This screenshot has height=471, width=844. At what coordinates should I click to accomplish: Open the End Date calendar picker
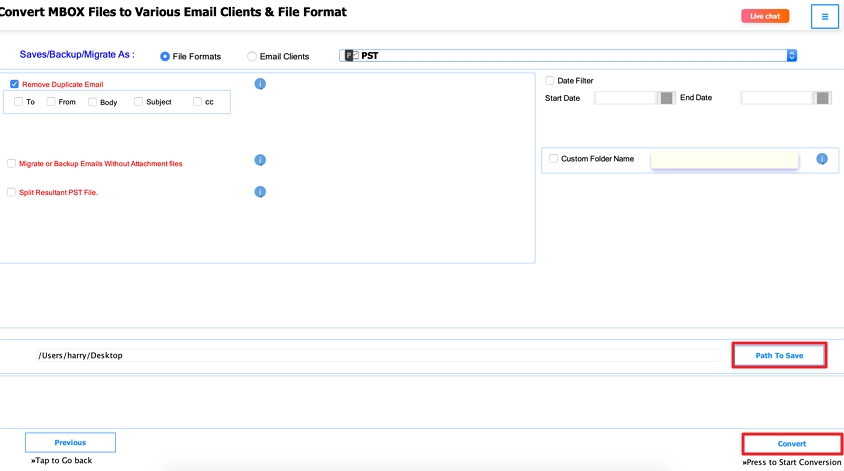tap(822, 98)
